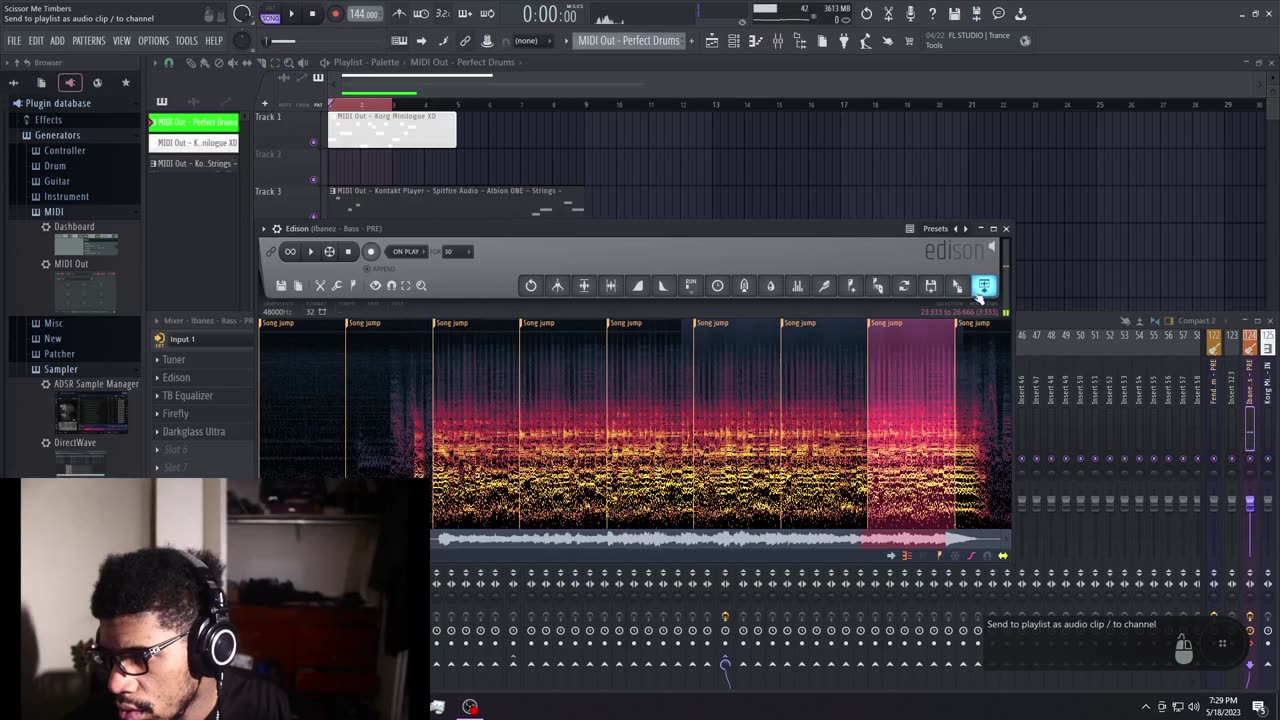1280x720 pixels.
Task: Select the TB Equalizer effect slot
Action: pos(188,396)
